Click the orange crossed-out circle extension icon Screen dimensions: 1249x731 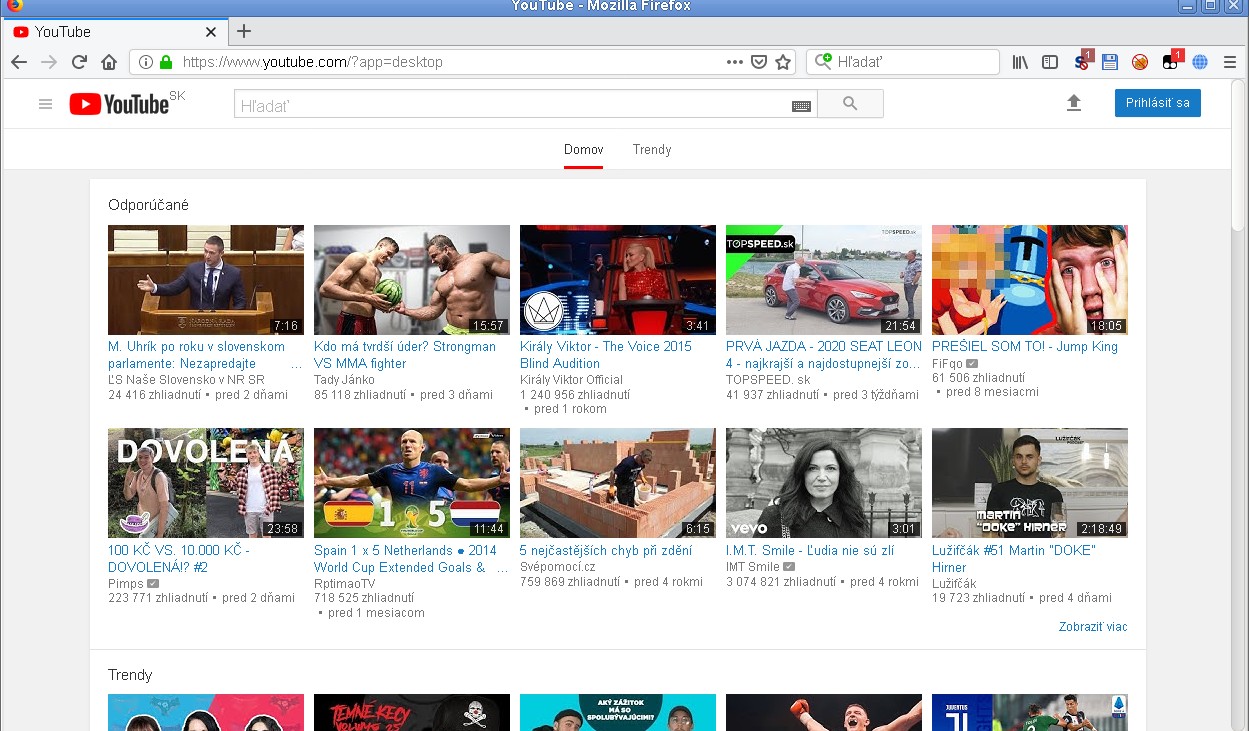point(1140,62)
